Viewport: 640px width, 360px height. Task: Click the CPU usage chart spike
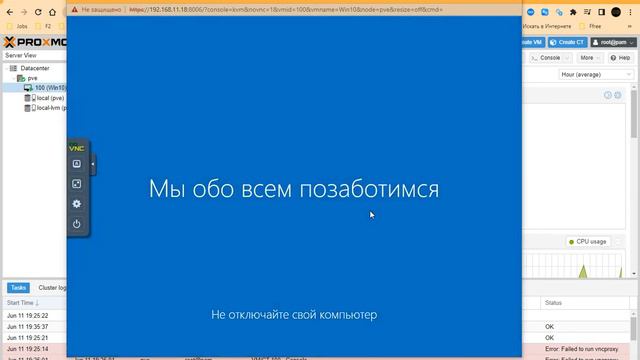click(x=583, y=271)
